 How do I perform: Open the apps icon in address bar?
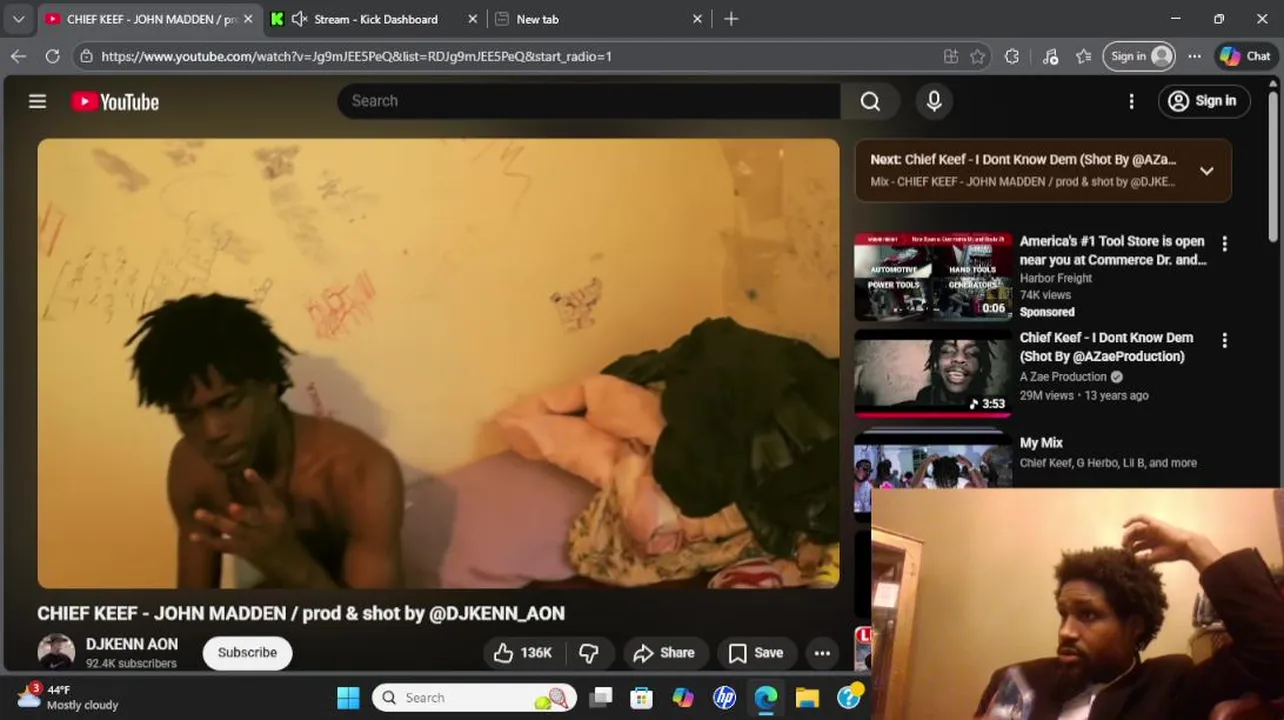[x=950, y=56]
